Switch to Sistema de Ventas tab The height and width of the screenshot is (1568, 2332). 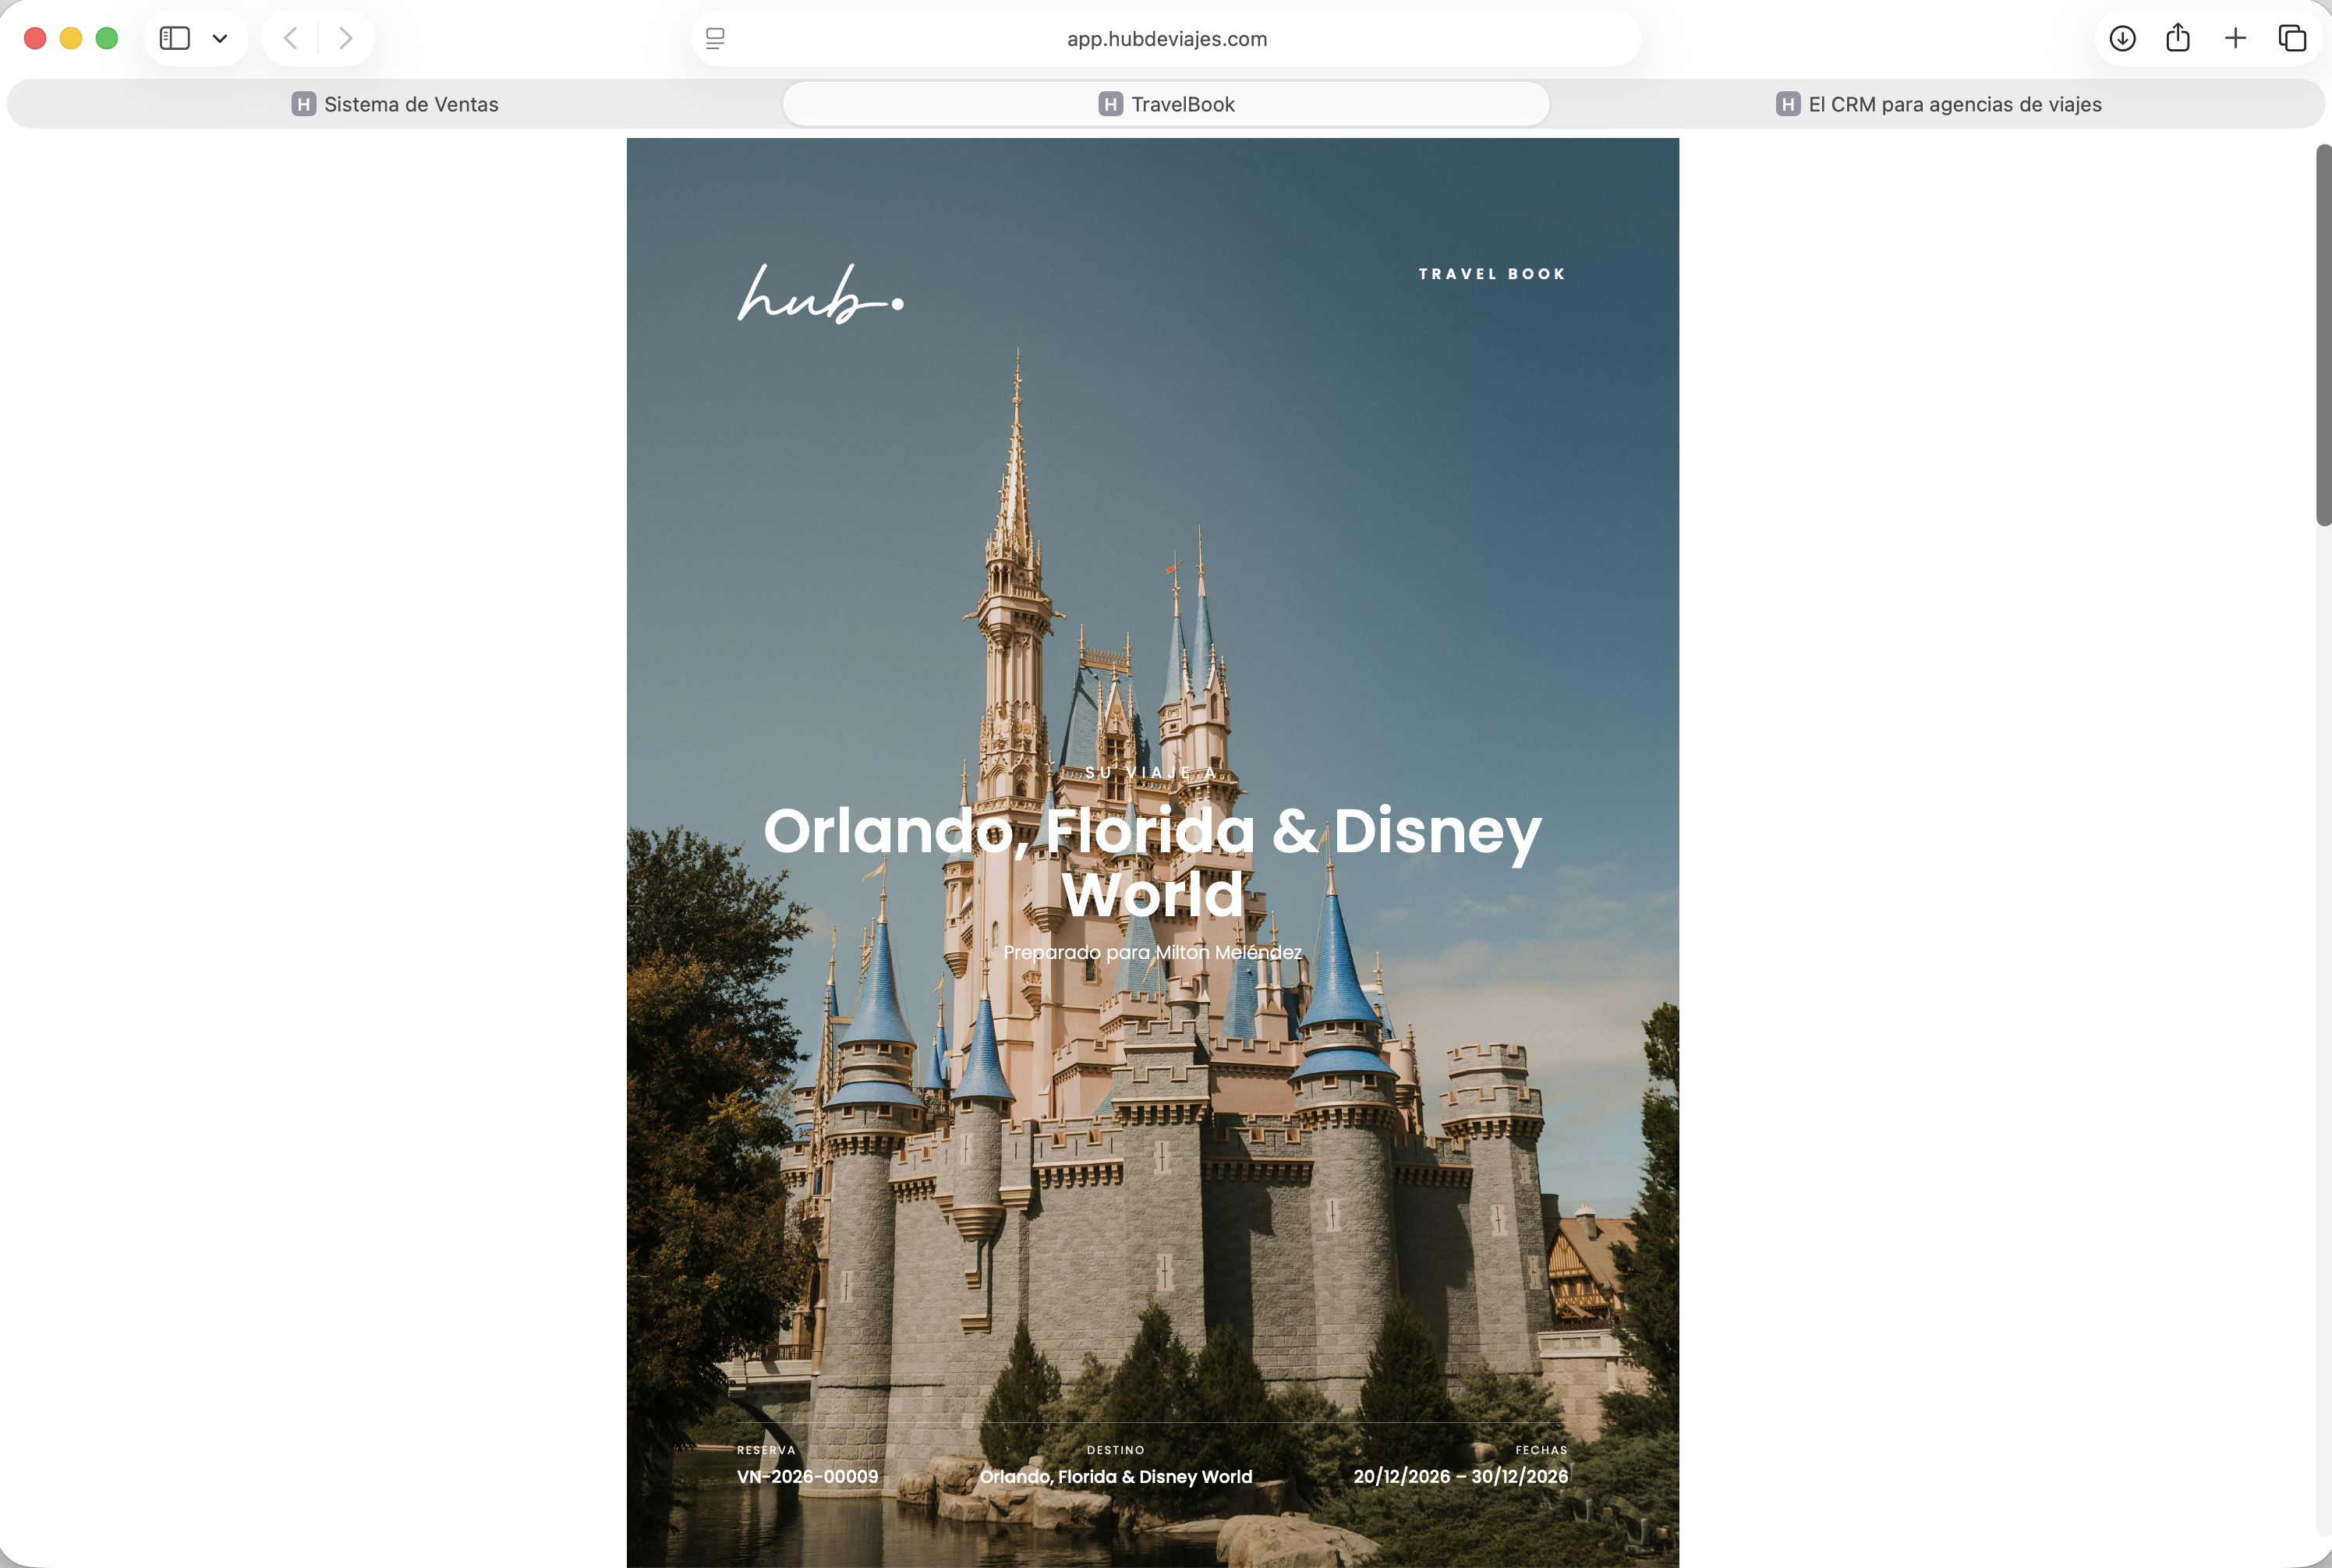(x=395, y=104)
